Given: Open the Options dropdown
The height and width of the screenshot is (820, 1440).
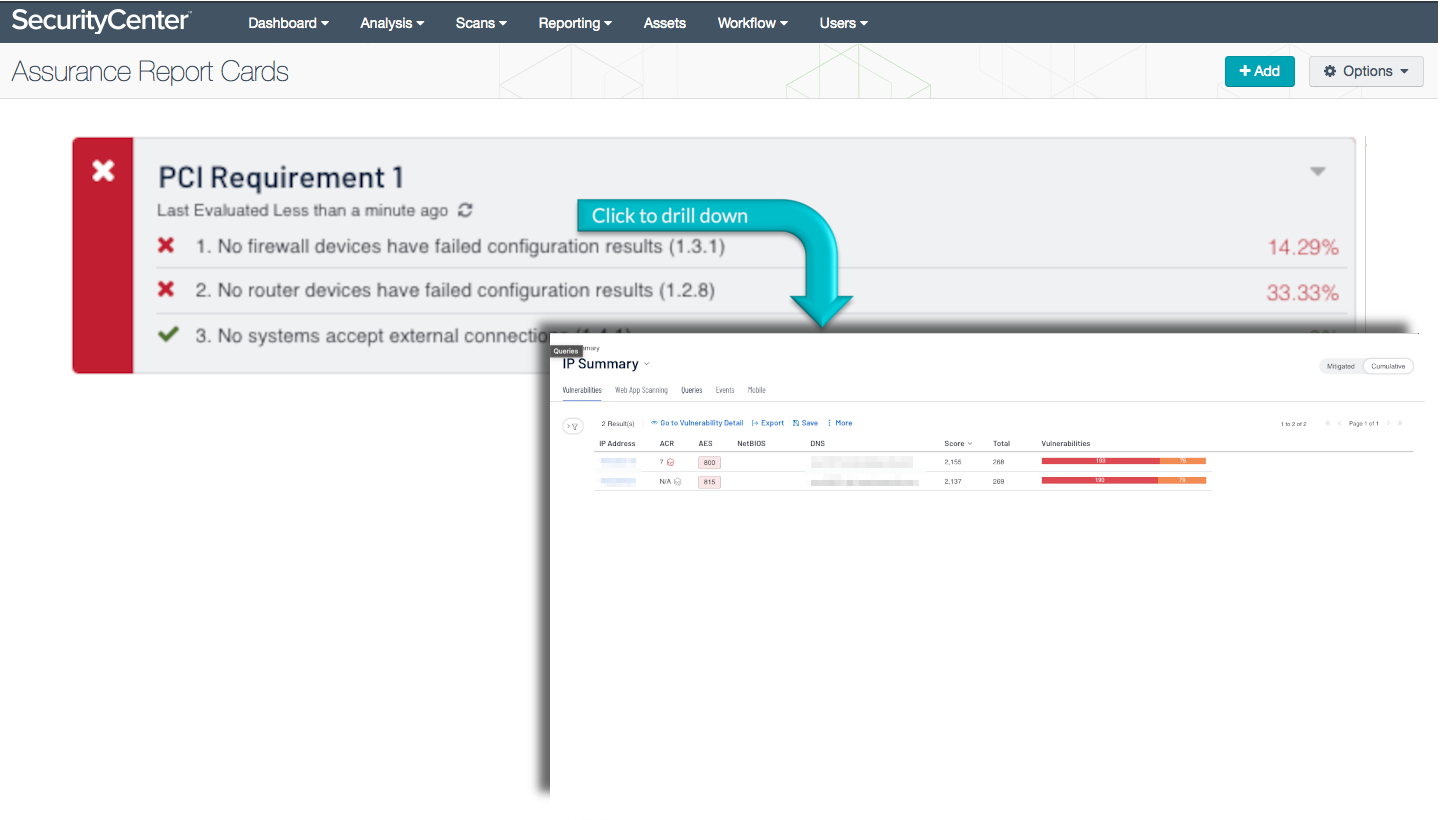Looking at the screenshot, I should coord(1366,71).
